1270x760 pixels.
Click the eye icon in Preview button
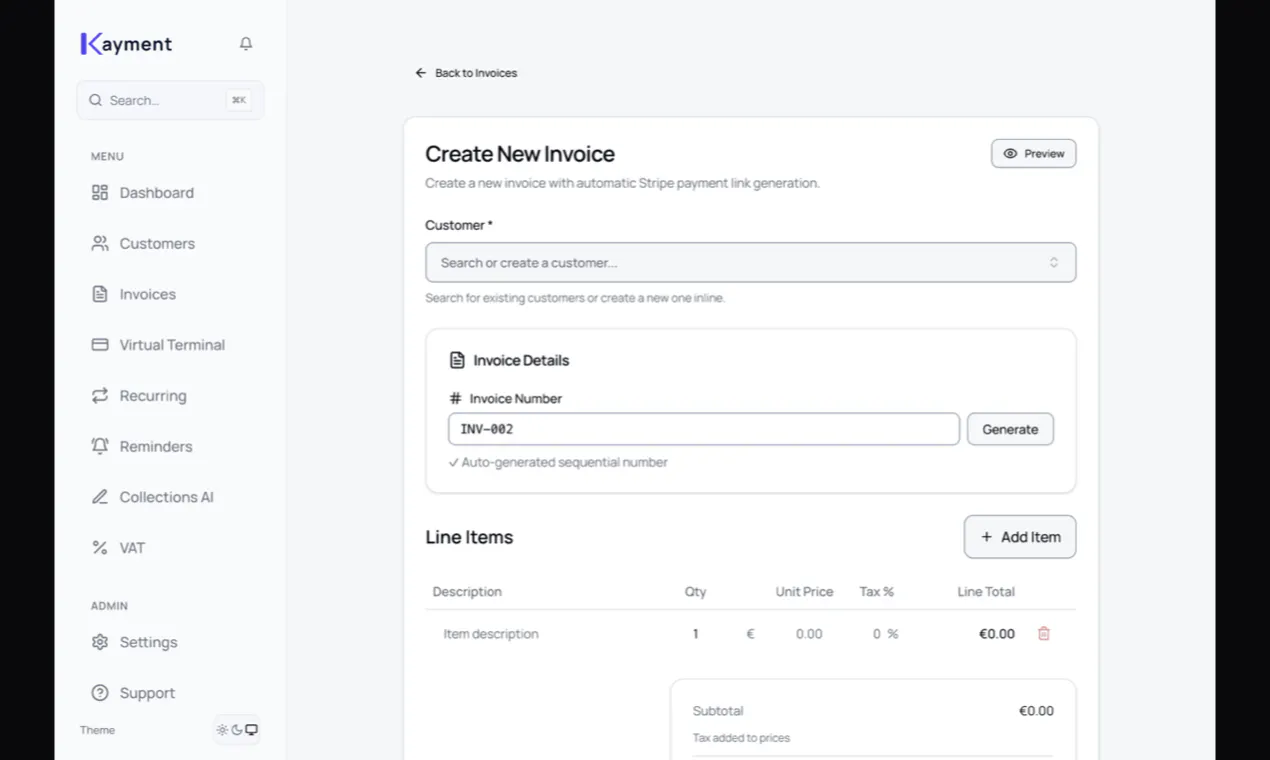click(x=1010, y=154)
